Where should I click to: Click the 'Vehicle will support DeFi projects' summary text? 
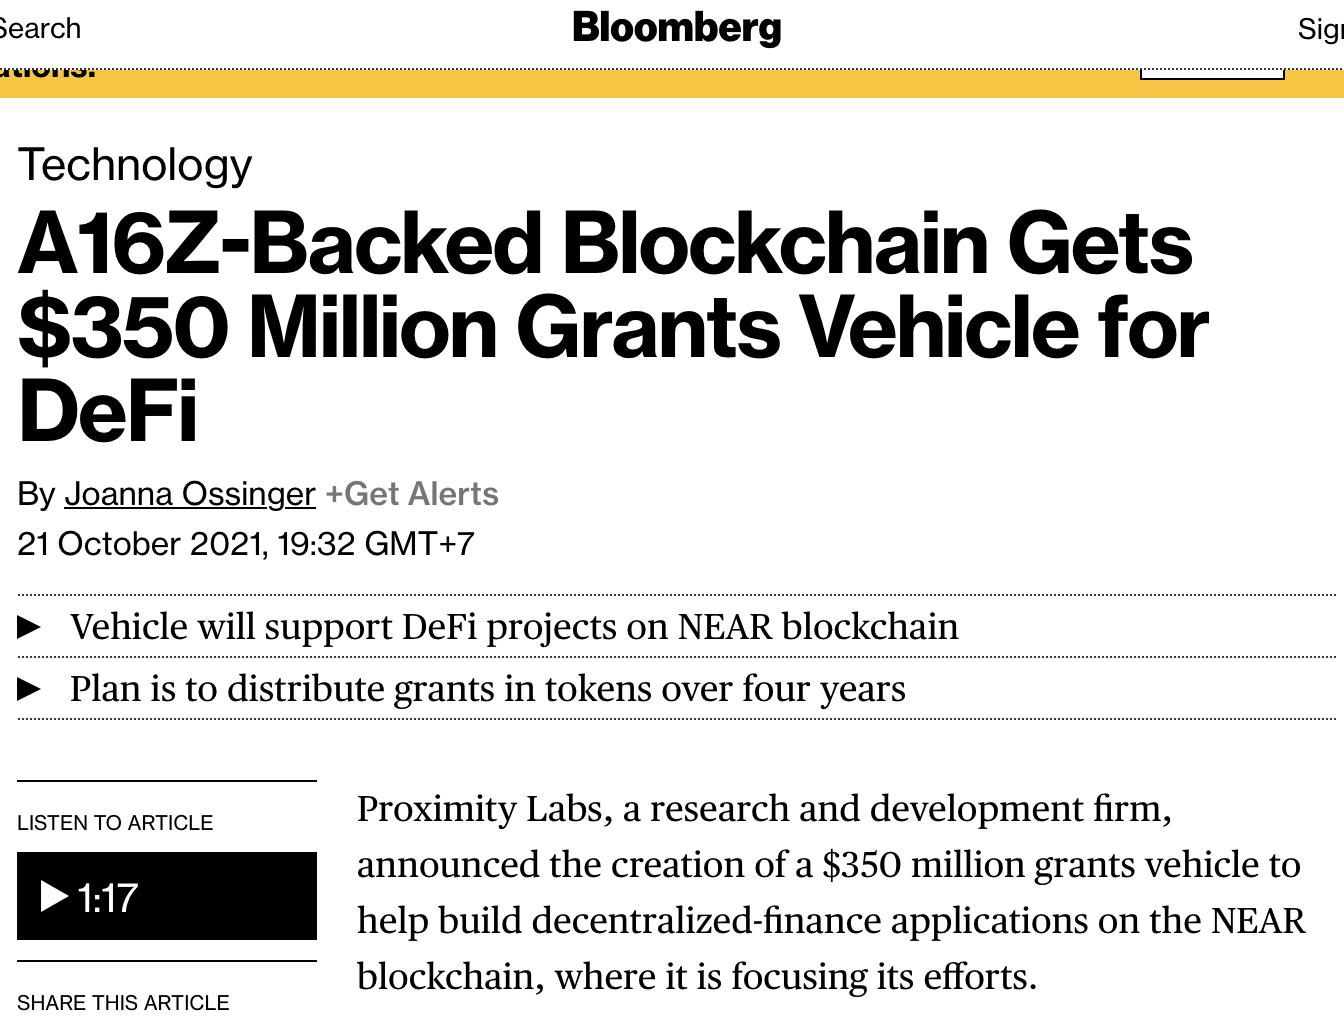(x=514, y=627)
